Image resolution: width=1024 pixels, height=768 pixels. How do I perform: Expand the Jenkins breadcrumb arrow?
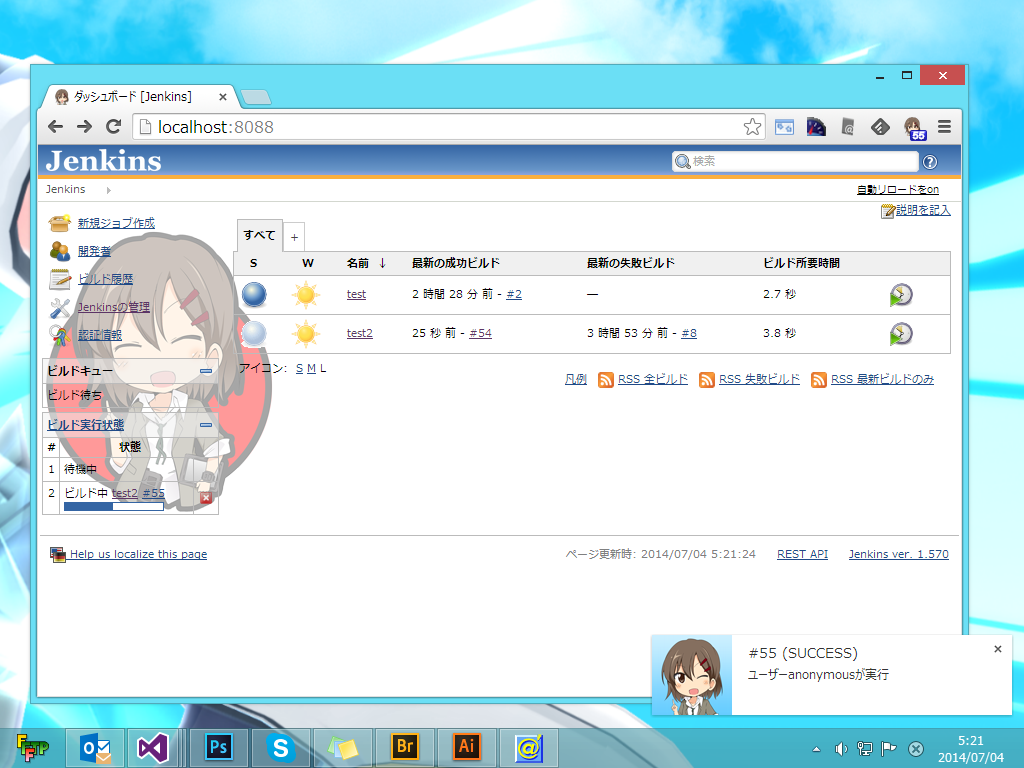pyautogui.click(x=109, y=190)
